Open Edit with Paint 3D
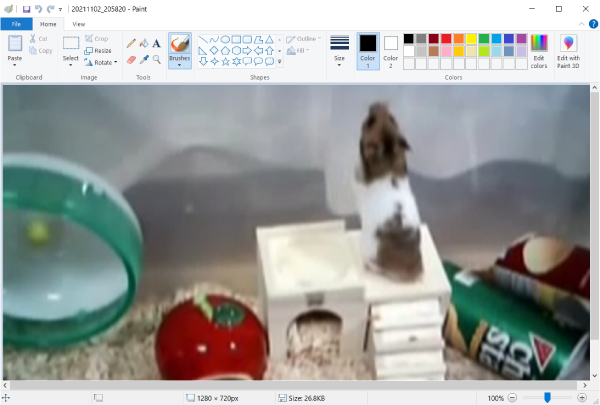The height and width of the screenshot is (405, 600). 568,50
